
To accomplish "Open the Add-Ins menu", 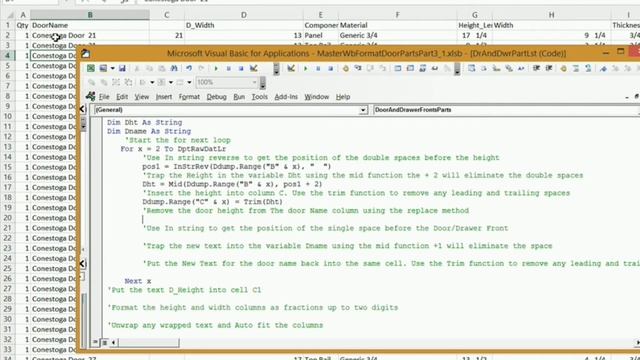I will pos(286,97).
